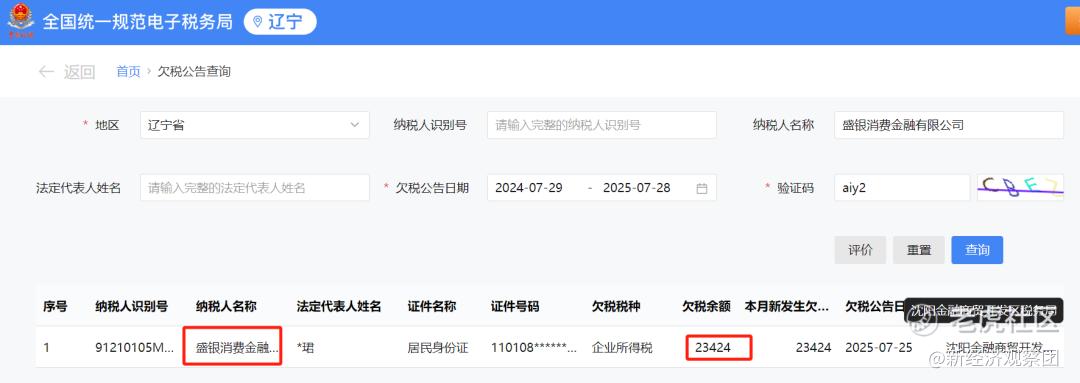Click the taxpayer ID cell 91210105M...
Viewport: 1080px width, 383px height.
[135, 347]
